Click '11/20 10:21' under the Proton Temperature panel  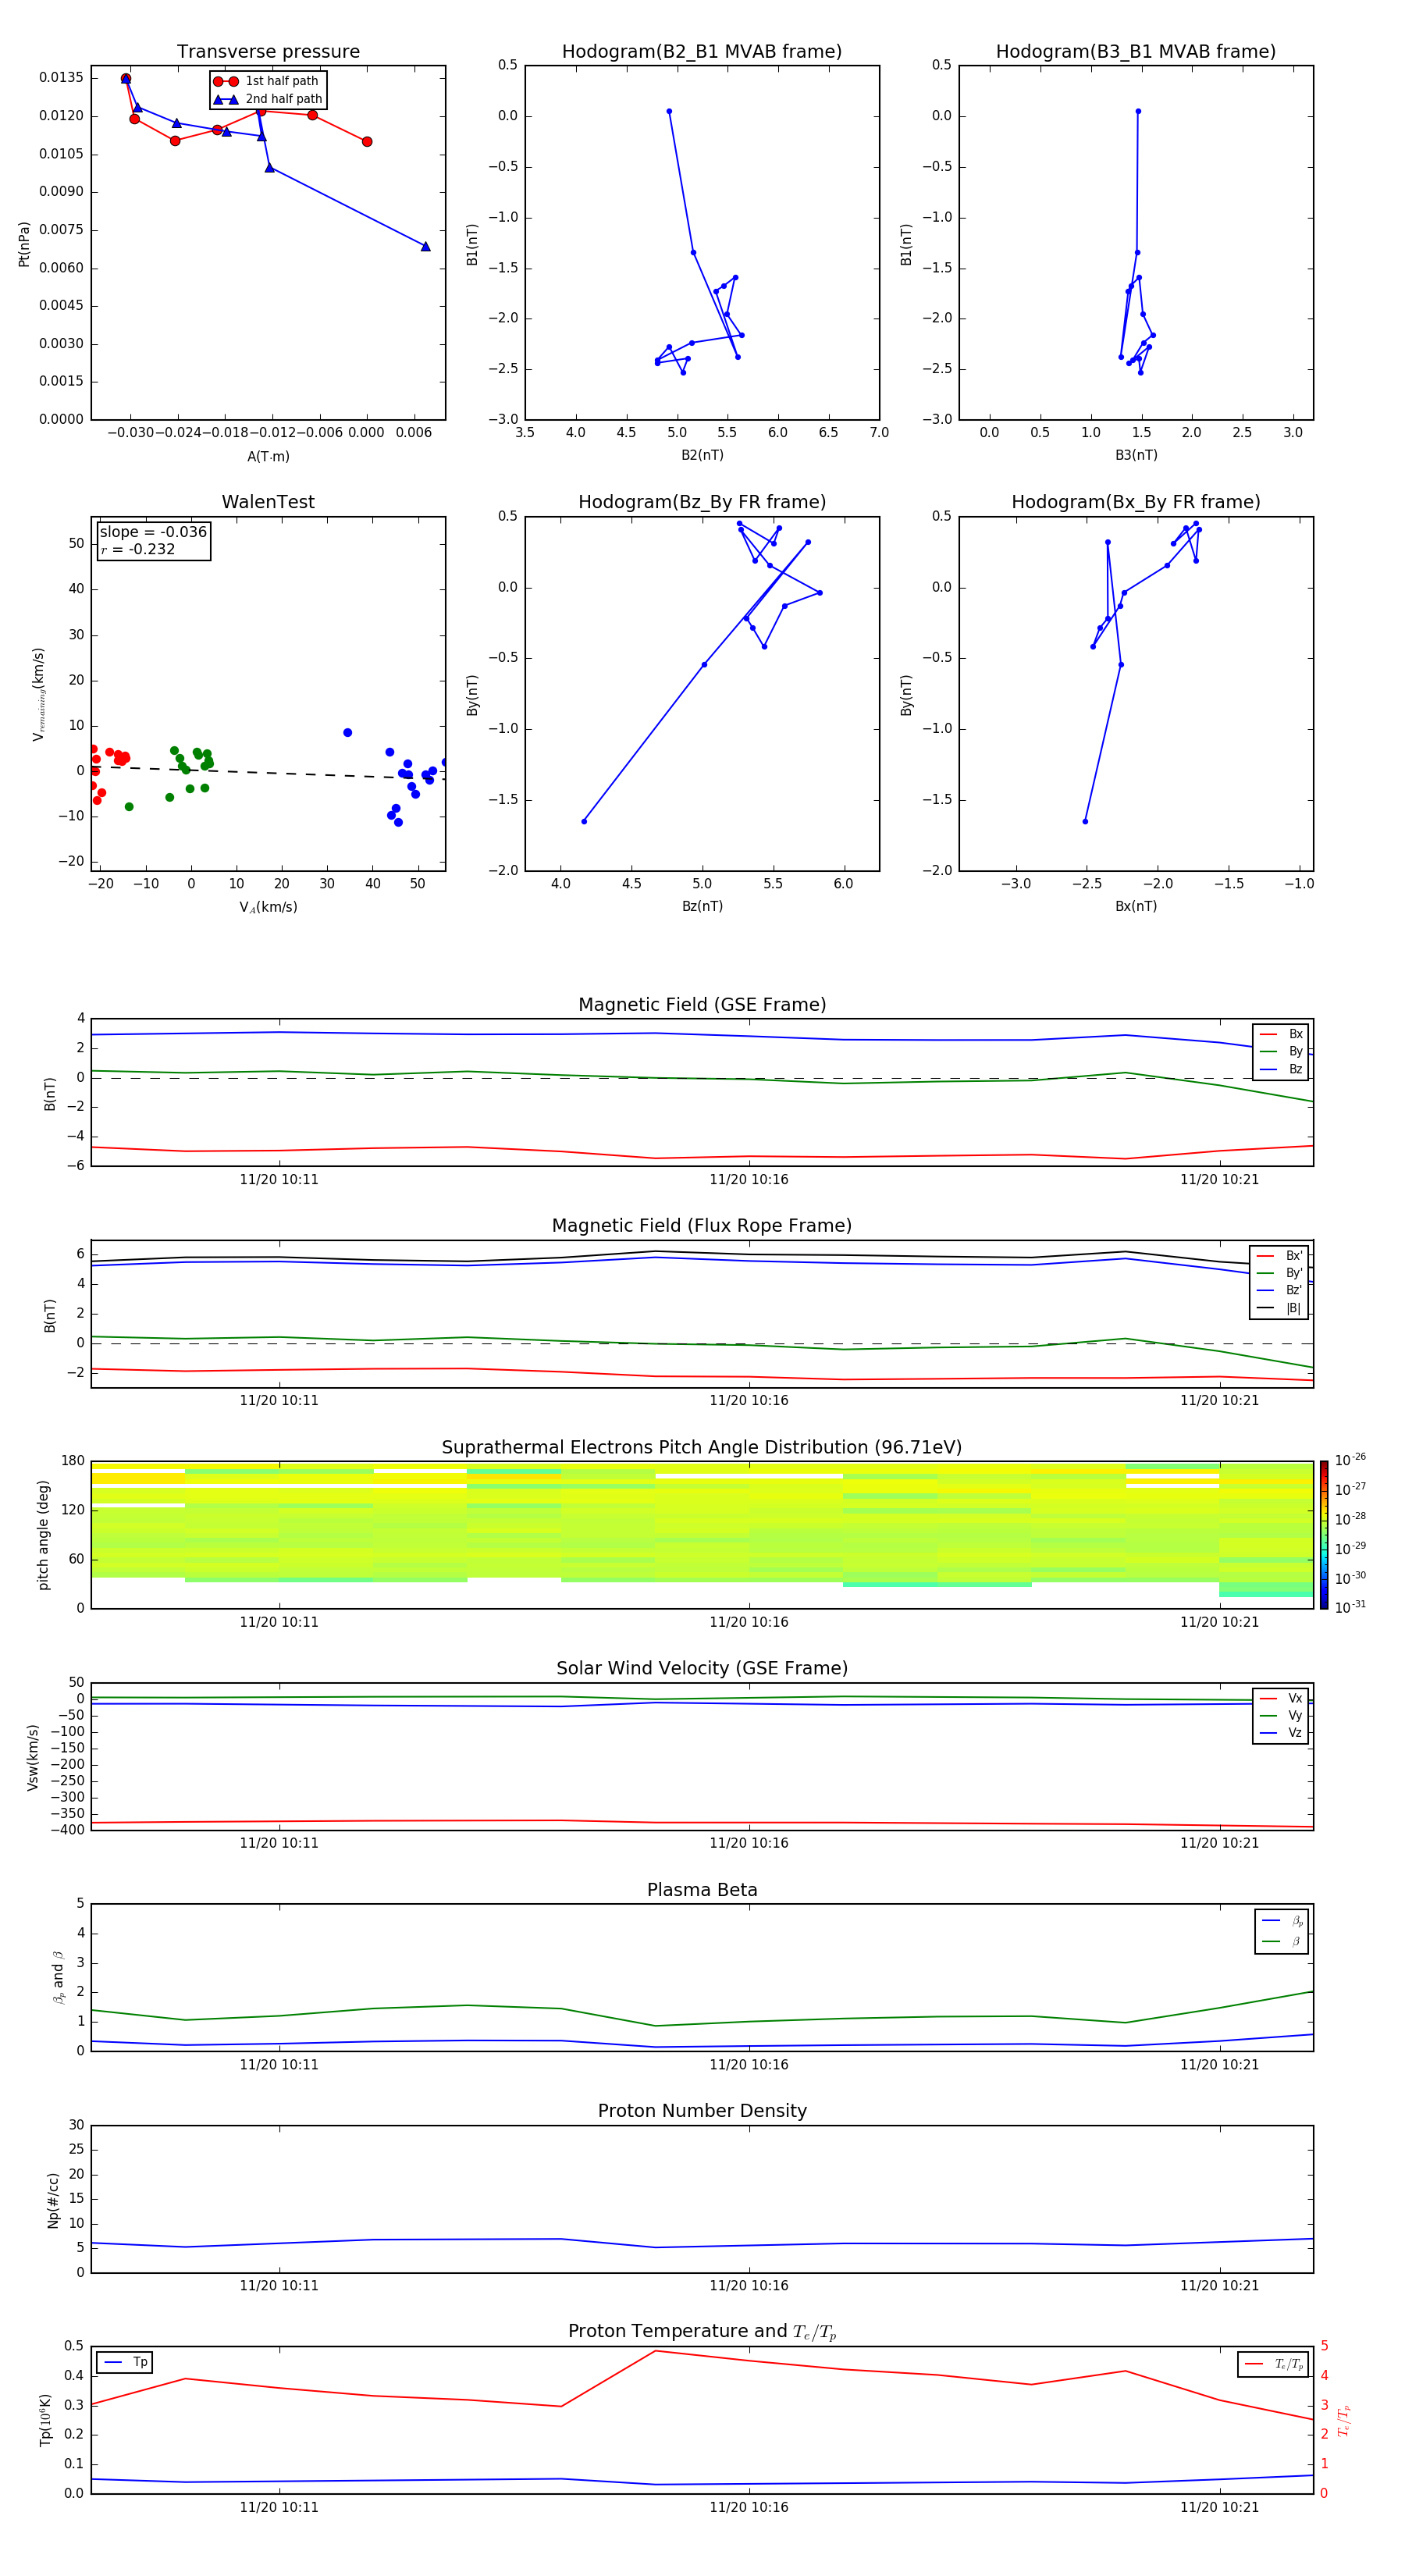[1219, 2508]
